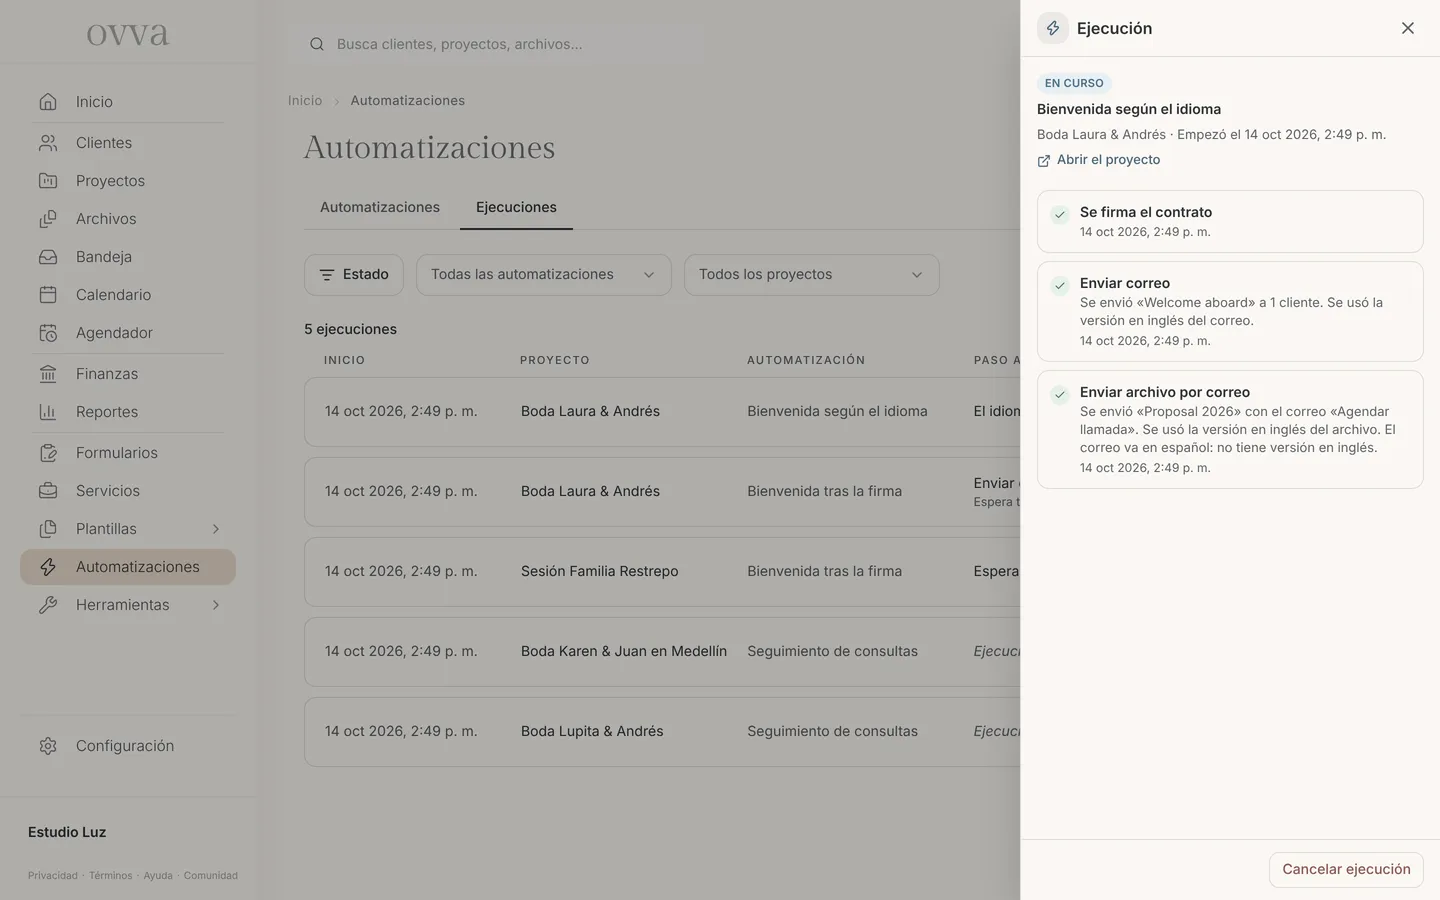Viewport: 1440px width, 900px height.
Task: Open the Comunidad footer link
Action: (x=211, y=876)
